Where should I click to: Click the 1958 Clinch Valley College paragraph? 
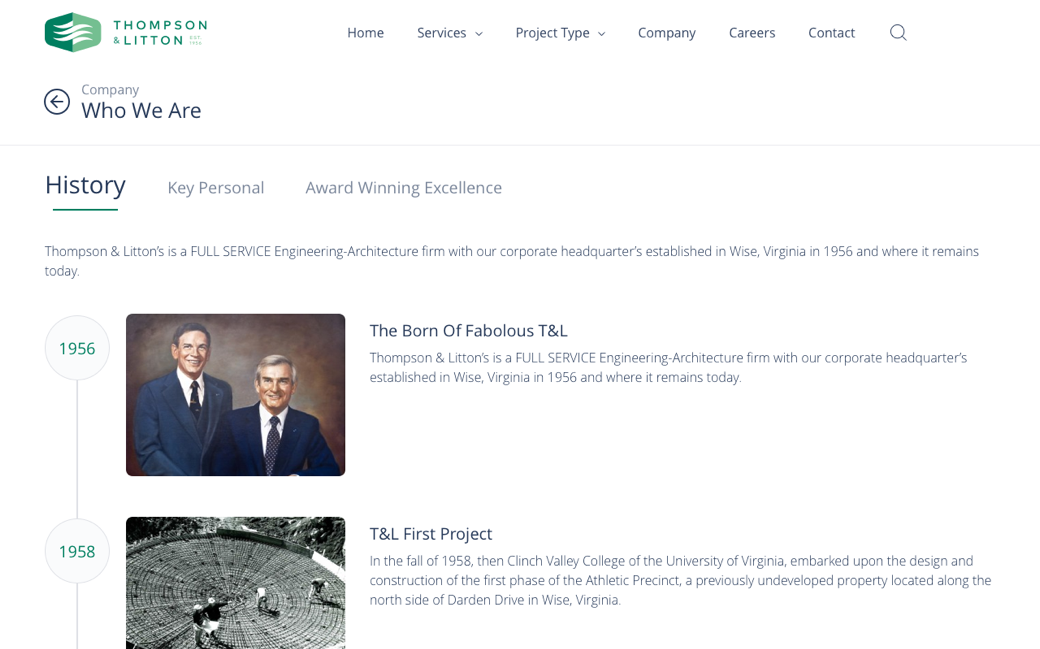(681, 580)
